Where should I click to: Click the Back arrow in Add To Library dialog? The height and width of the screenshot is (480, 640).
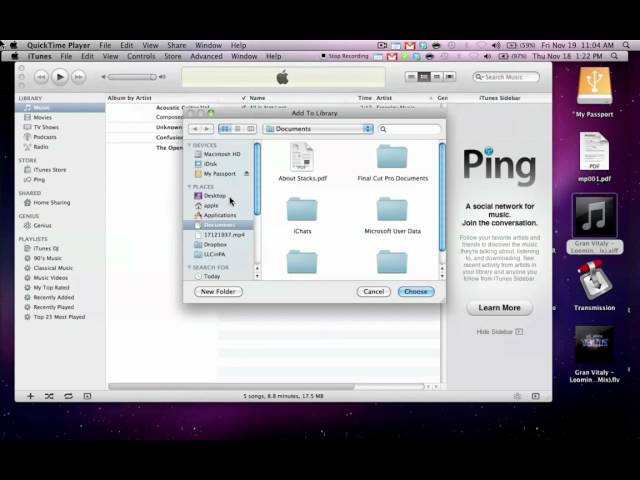point(195,129)
